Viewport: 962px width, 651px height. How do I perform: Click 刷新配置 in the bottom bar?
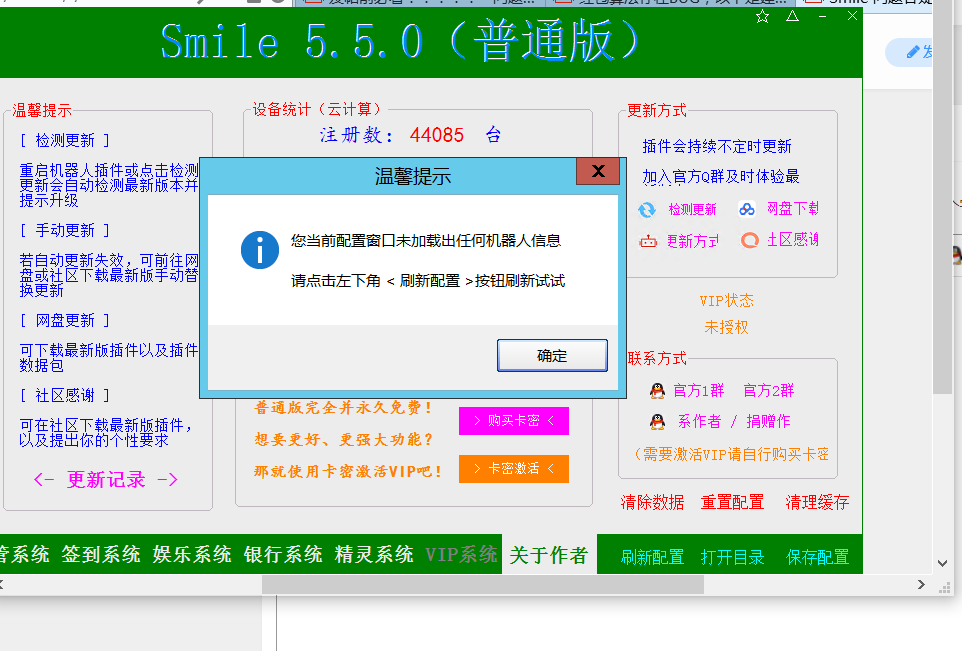pos(652,557)
